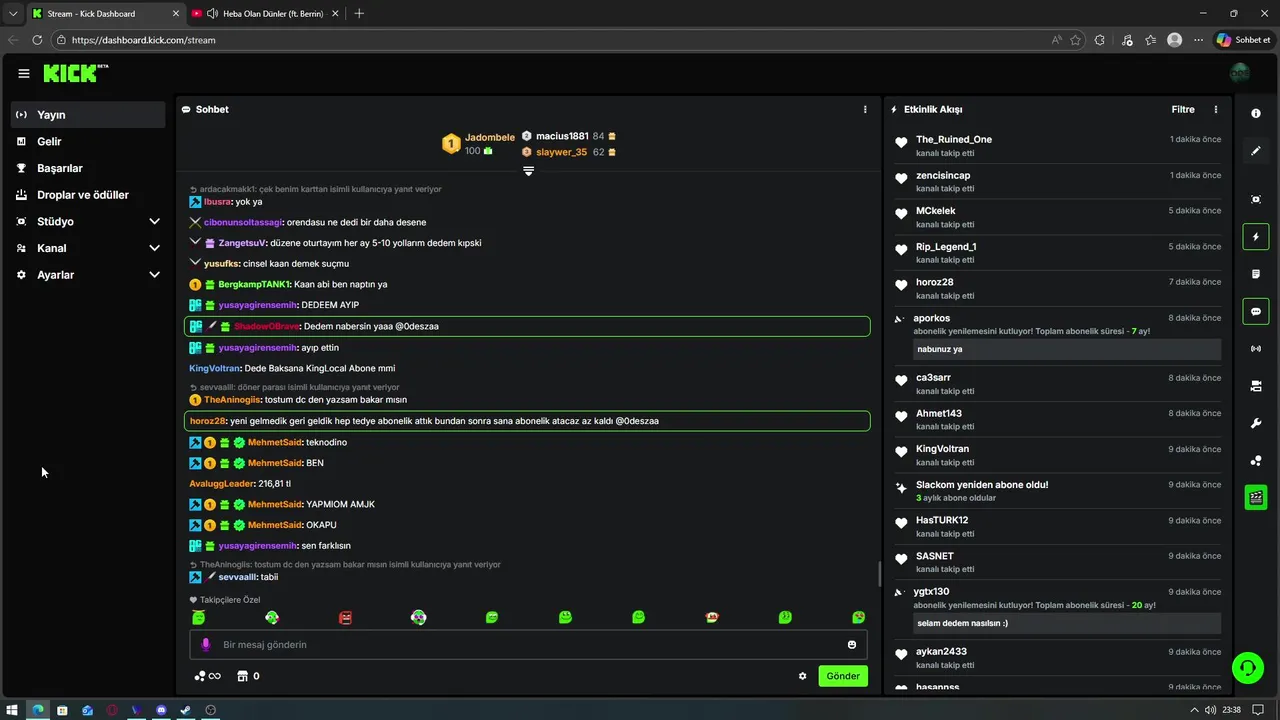Click the green clapperboard clip icon
This screenshot has height=720, width=1280.
(x=1256, y=497)
